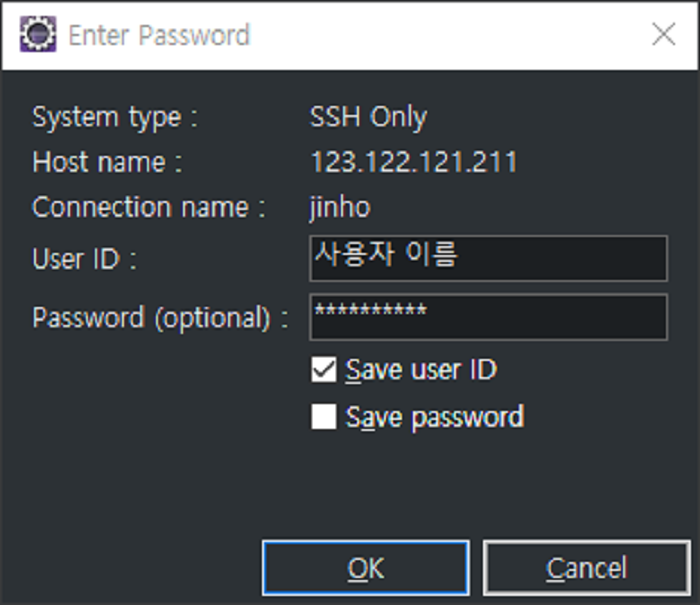Click the Host name label

(x=107, y=162)
